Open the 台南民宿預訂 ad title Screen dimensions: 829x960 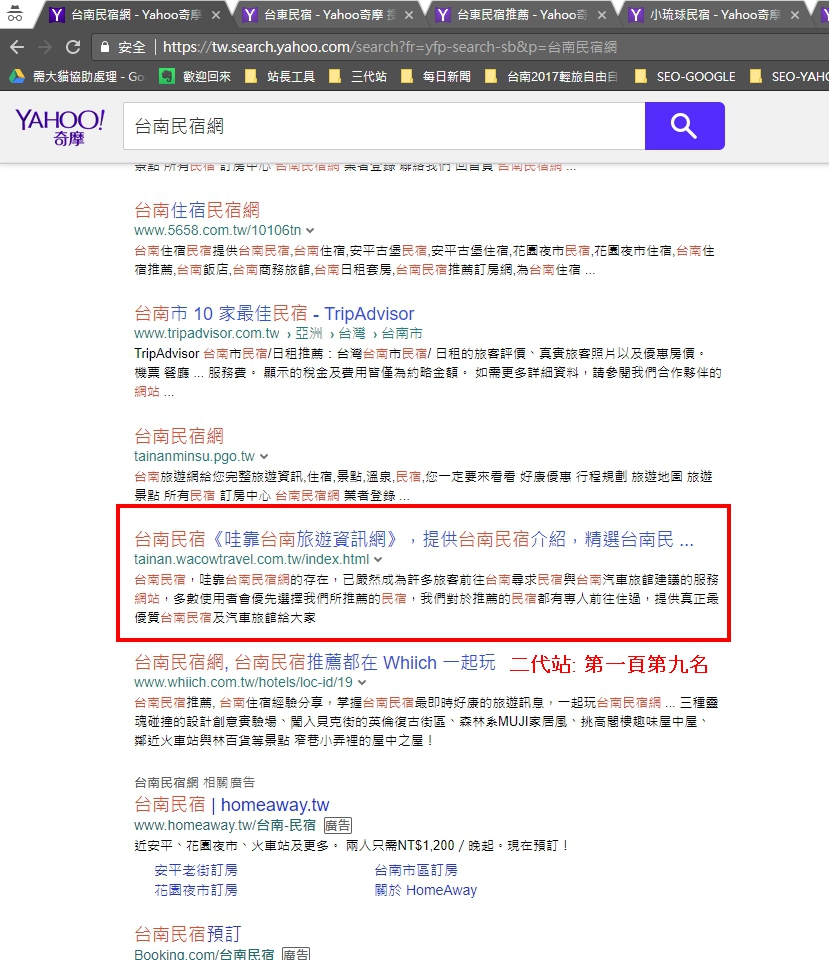pos(187,934)
